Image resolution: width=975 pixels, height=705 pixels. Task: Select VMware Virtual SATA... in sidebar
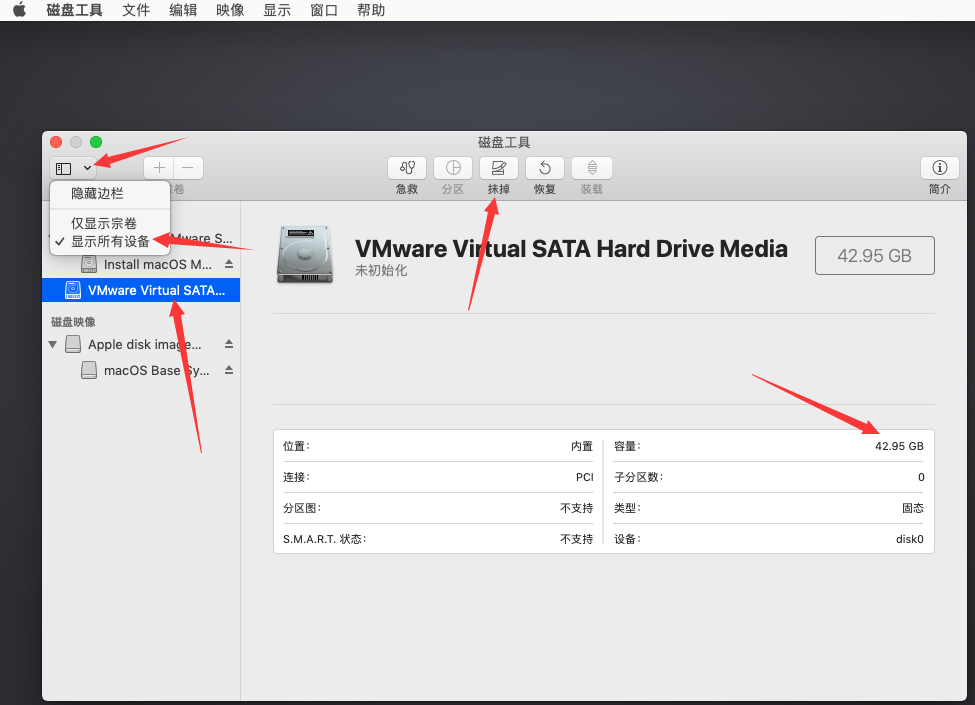point(141,290)
